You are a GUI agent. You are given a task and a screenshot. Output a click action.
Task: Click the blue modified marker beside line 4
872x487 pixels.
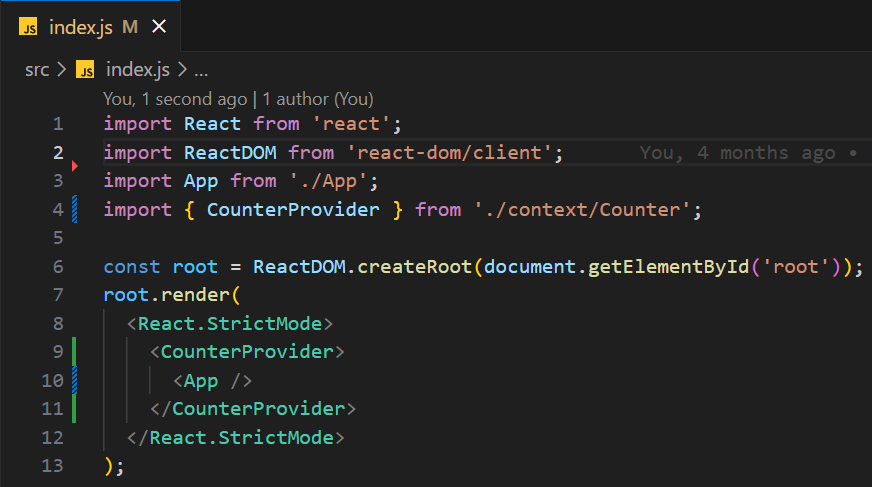pos(75,210)
